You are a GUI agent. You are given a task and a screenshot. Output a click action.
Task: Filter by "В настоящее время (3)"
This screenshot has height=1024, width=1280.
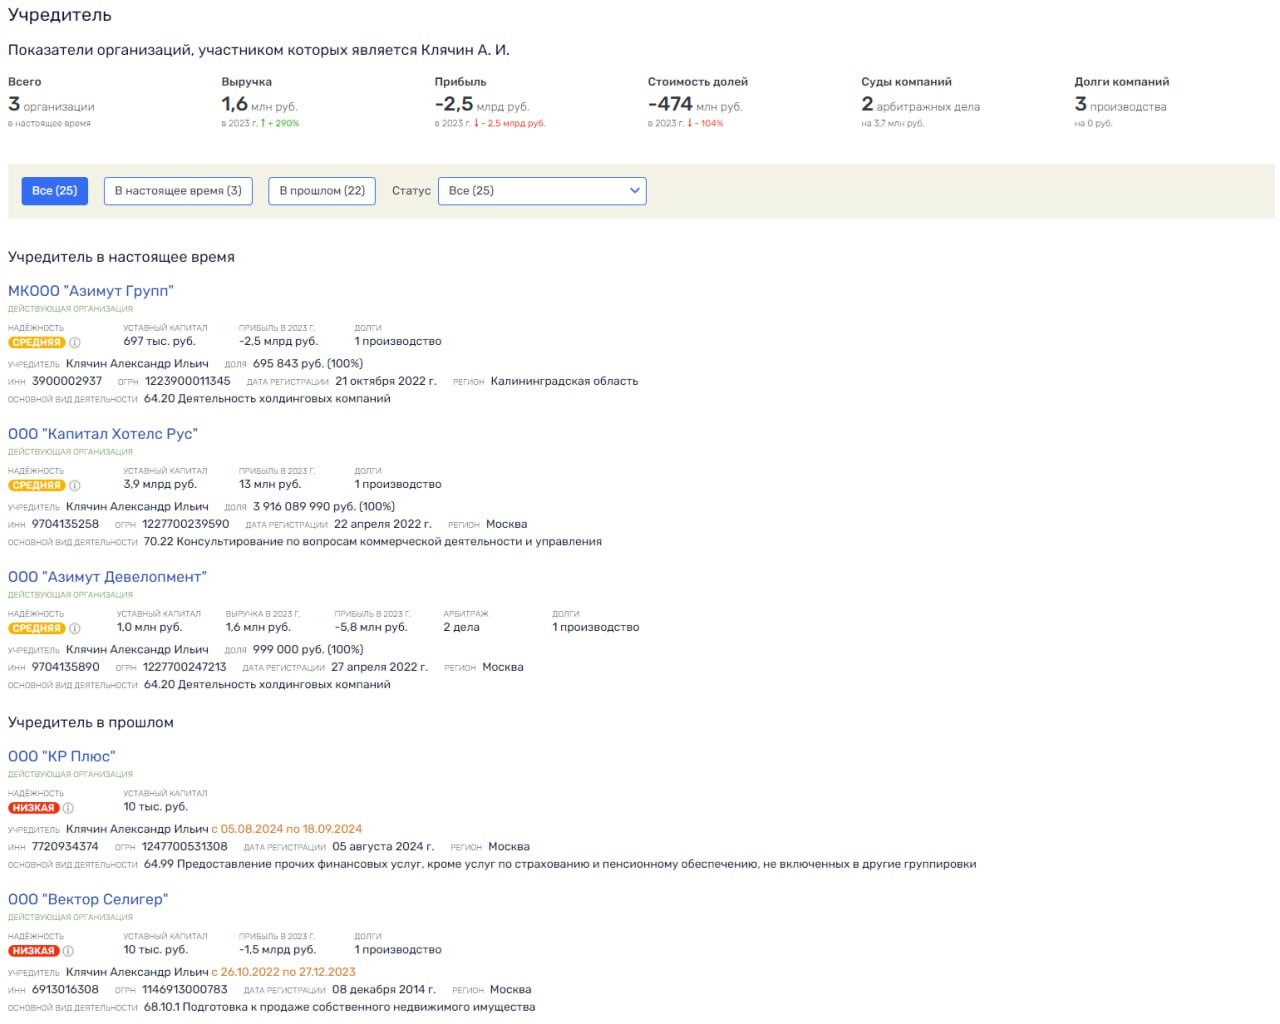[178, 191]
